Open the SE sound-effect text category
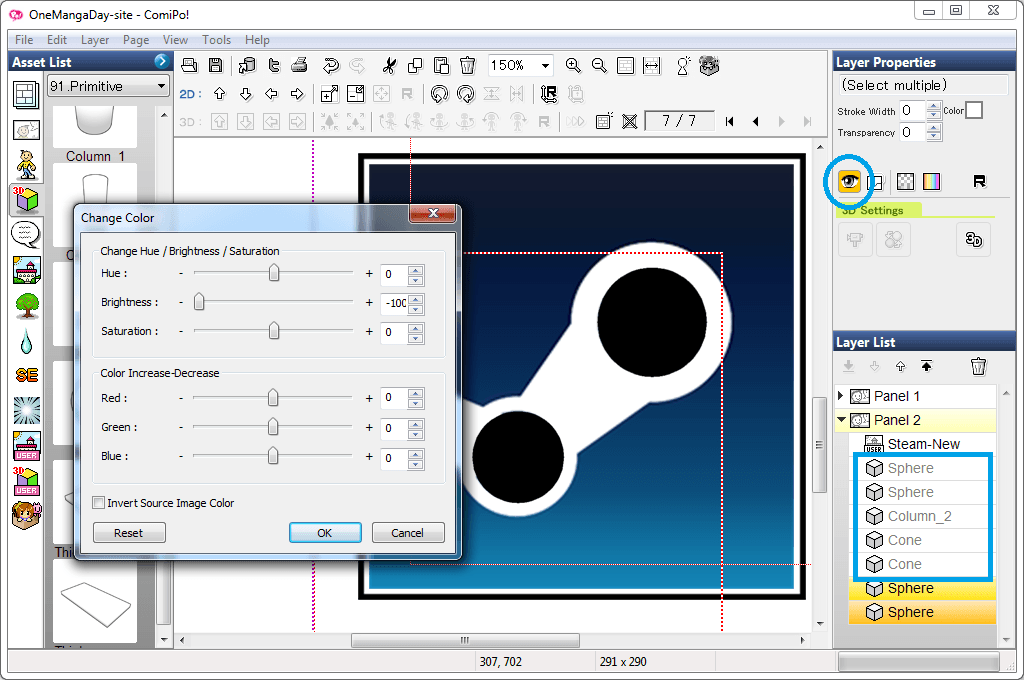Screen dimensions: 1024x680 (x=26, y=375)
